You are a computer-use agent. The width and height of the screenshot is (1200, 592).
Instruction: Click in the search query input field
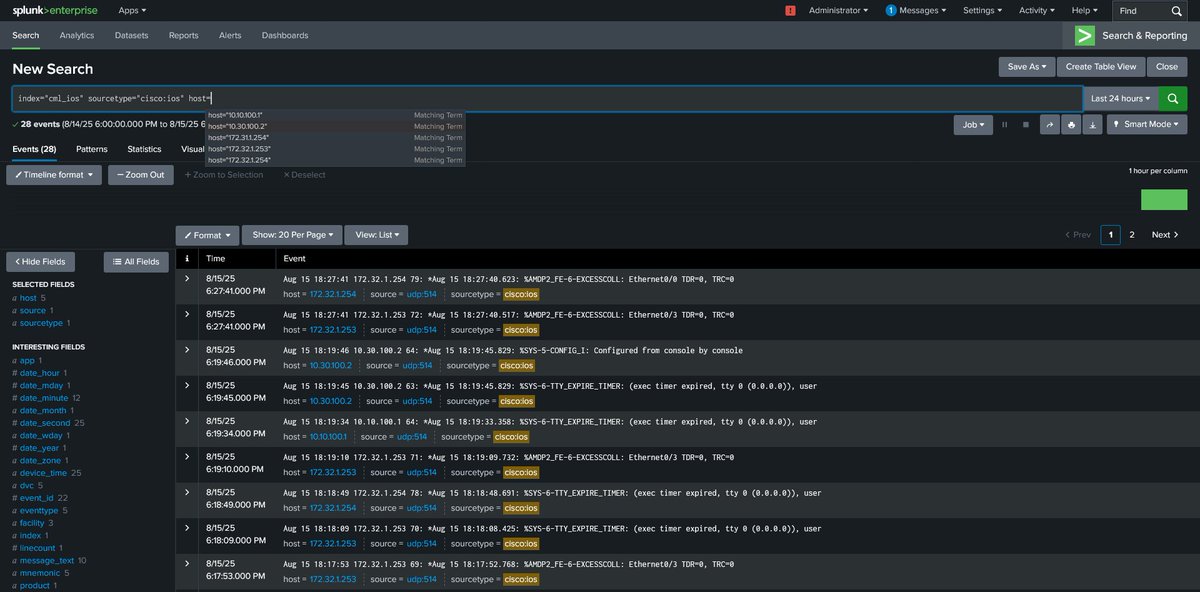546,98
